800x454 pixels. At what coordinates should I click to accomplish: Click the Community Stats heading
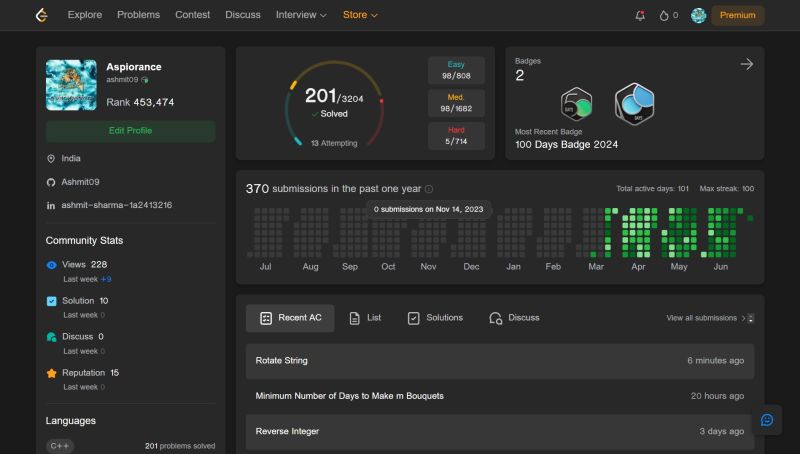tap(84, 241)
